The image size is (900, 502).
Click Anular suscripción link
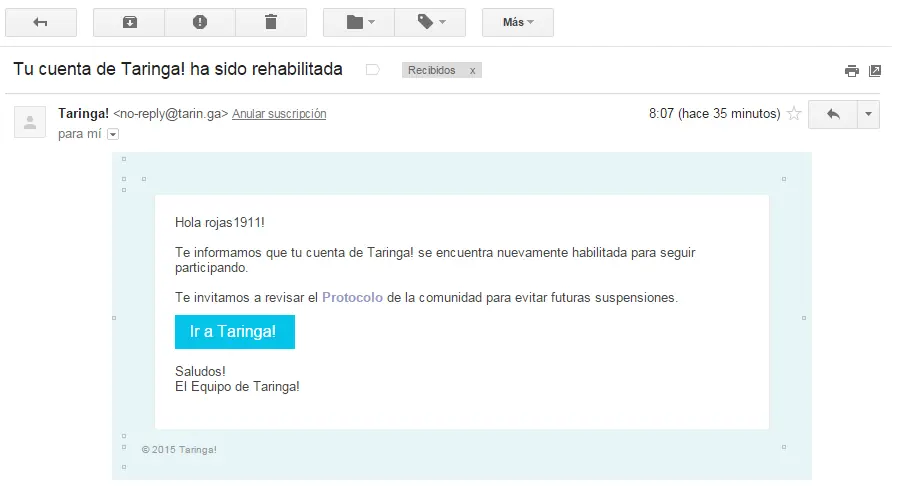click(x=279, y=114)
